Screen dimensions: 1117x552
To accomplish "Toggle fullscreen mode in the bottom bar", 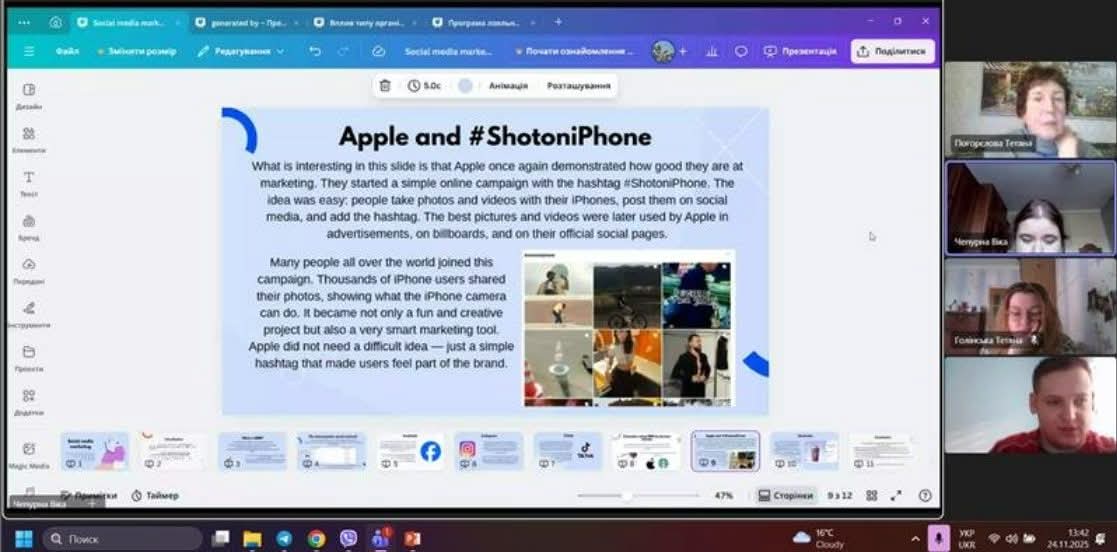I will [897, 495].
